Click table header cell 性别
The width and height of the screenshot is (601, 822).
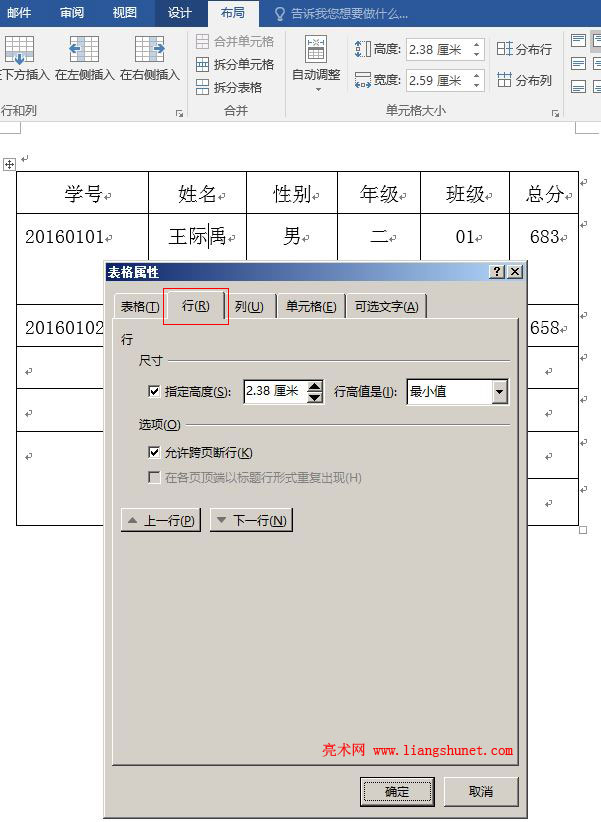[x=292, y=192]
